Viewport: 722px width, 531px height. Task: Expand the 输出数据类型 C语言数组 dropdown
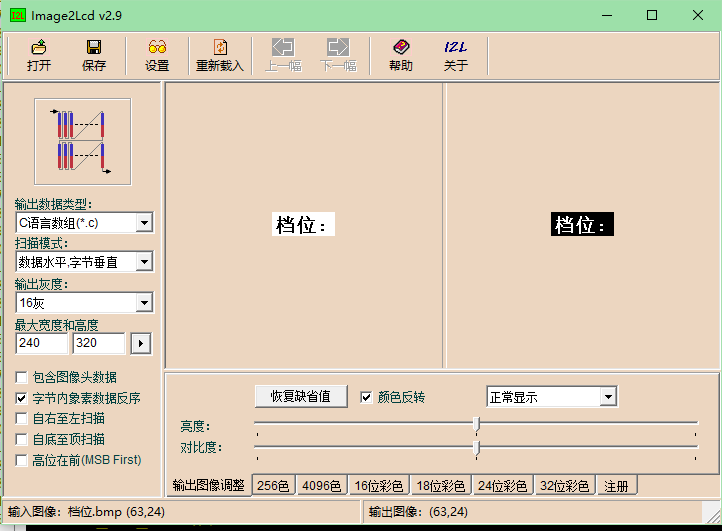point(144,223)
